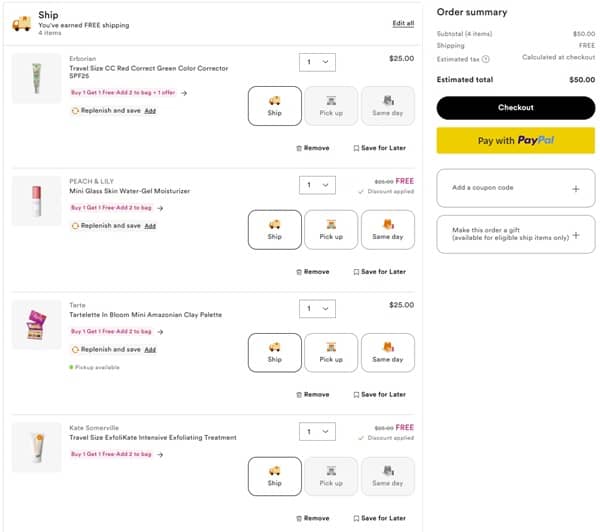Screen dimensions: 600x532
Task: Pay with PayPal button
Action: pyautogui.click(x=515, y=141)
